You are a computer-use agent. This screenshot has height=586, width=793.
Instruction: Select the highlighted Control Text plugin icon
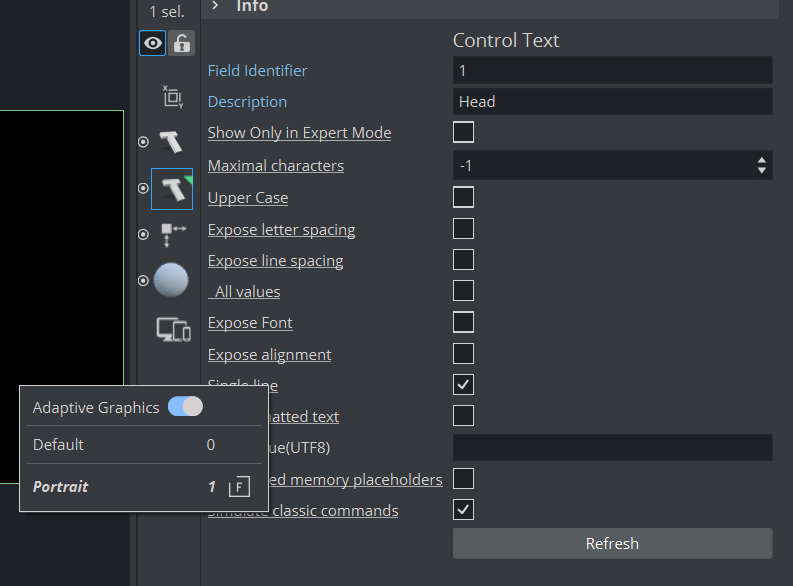pyautogui.click(x=171, y=188)
